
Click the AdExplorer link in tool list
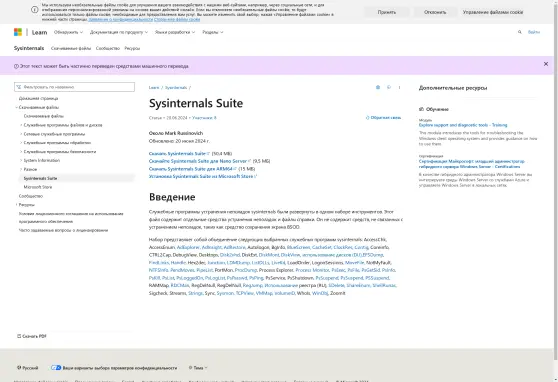(x=188, y=247)
